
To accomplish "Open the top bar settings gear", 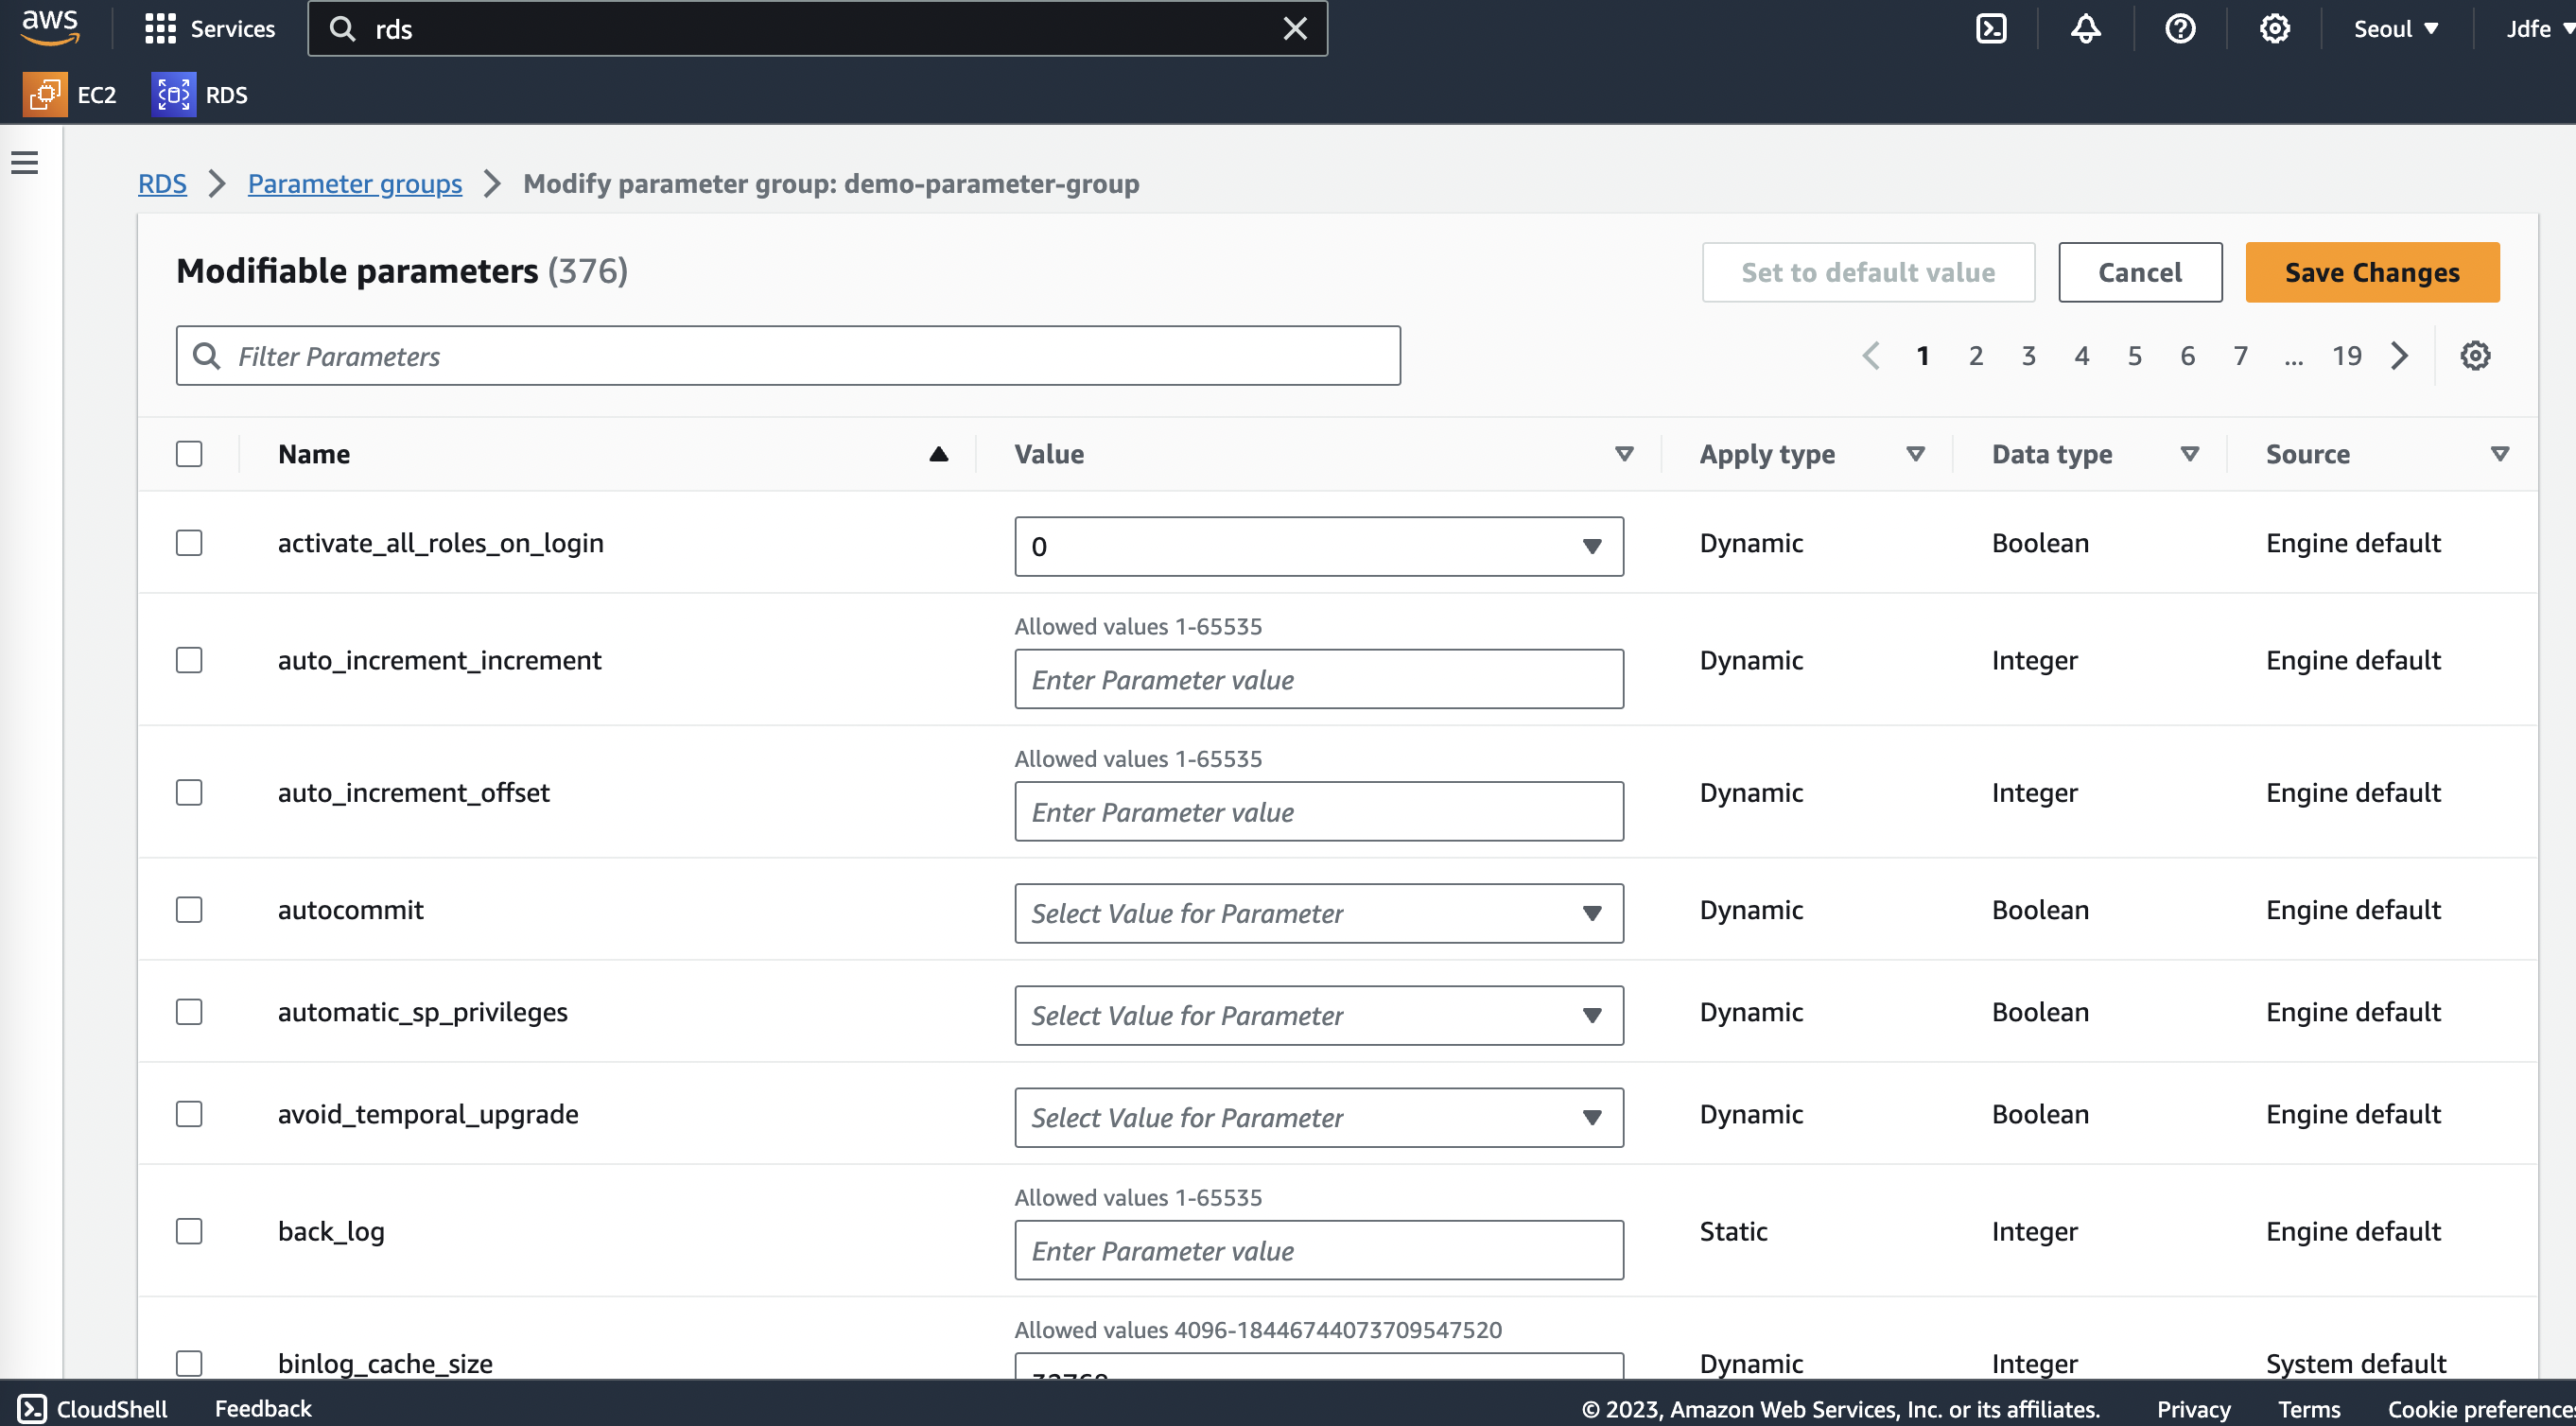I will [2274, 29].
